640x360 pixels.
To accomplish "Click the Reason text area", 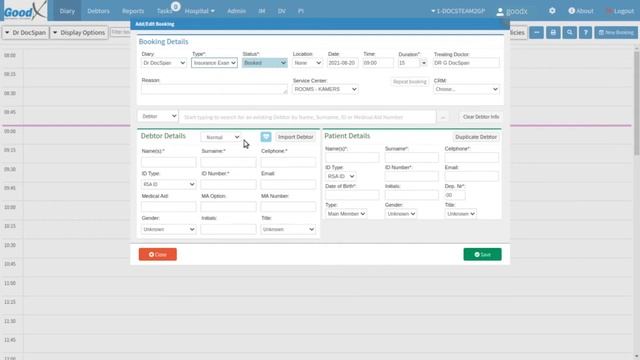I will coord(214,89).
